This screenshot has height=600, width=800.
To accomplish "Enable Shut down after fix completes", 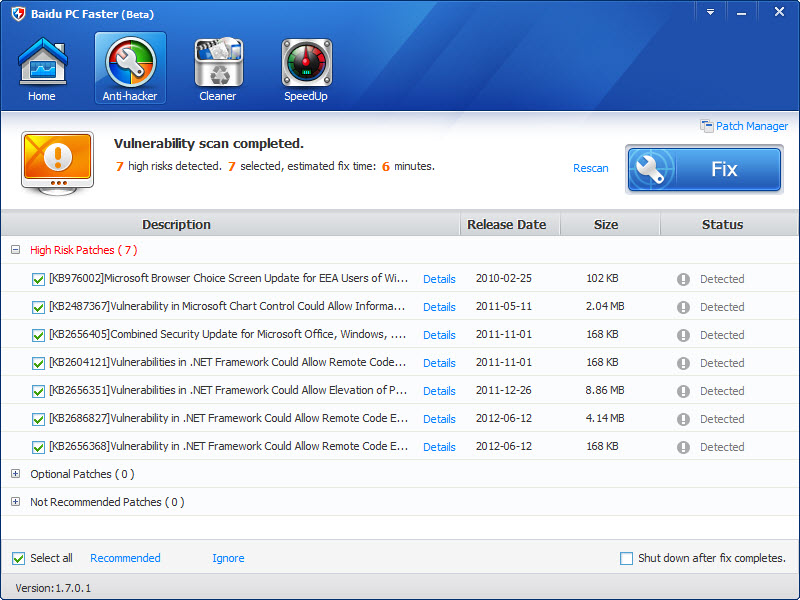I will (x=627, y=559).
